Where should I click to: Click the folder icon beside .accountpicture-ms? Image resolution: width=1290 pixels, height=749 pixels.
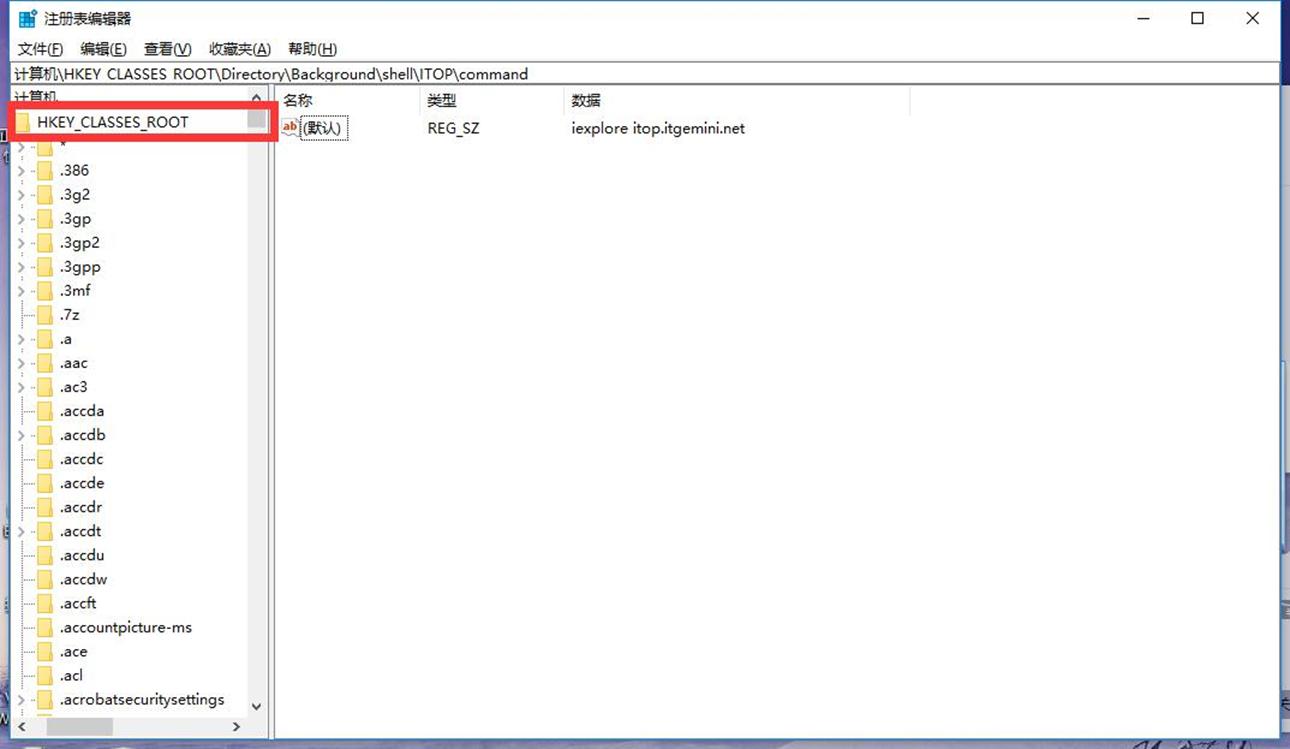(x=44, y=628)
